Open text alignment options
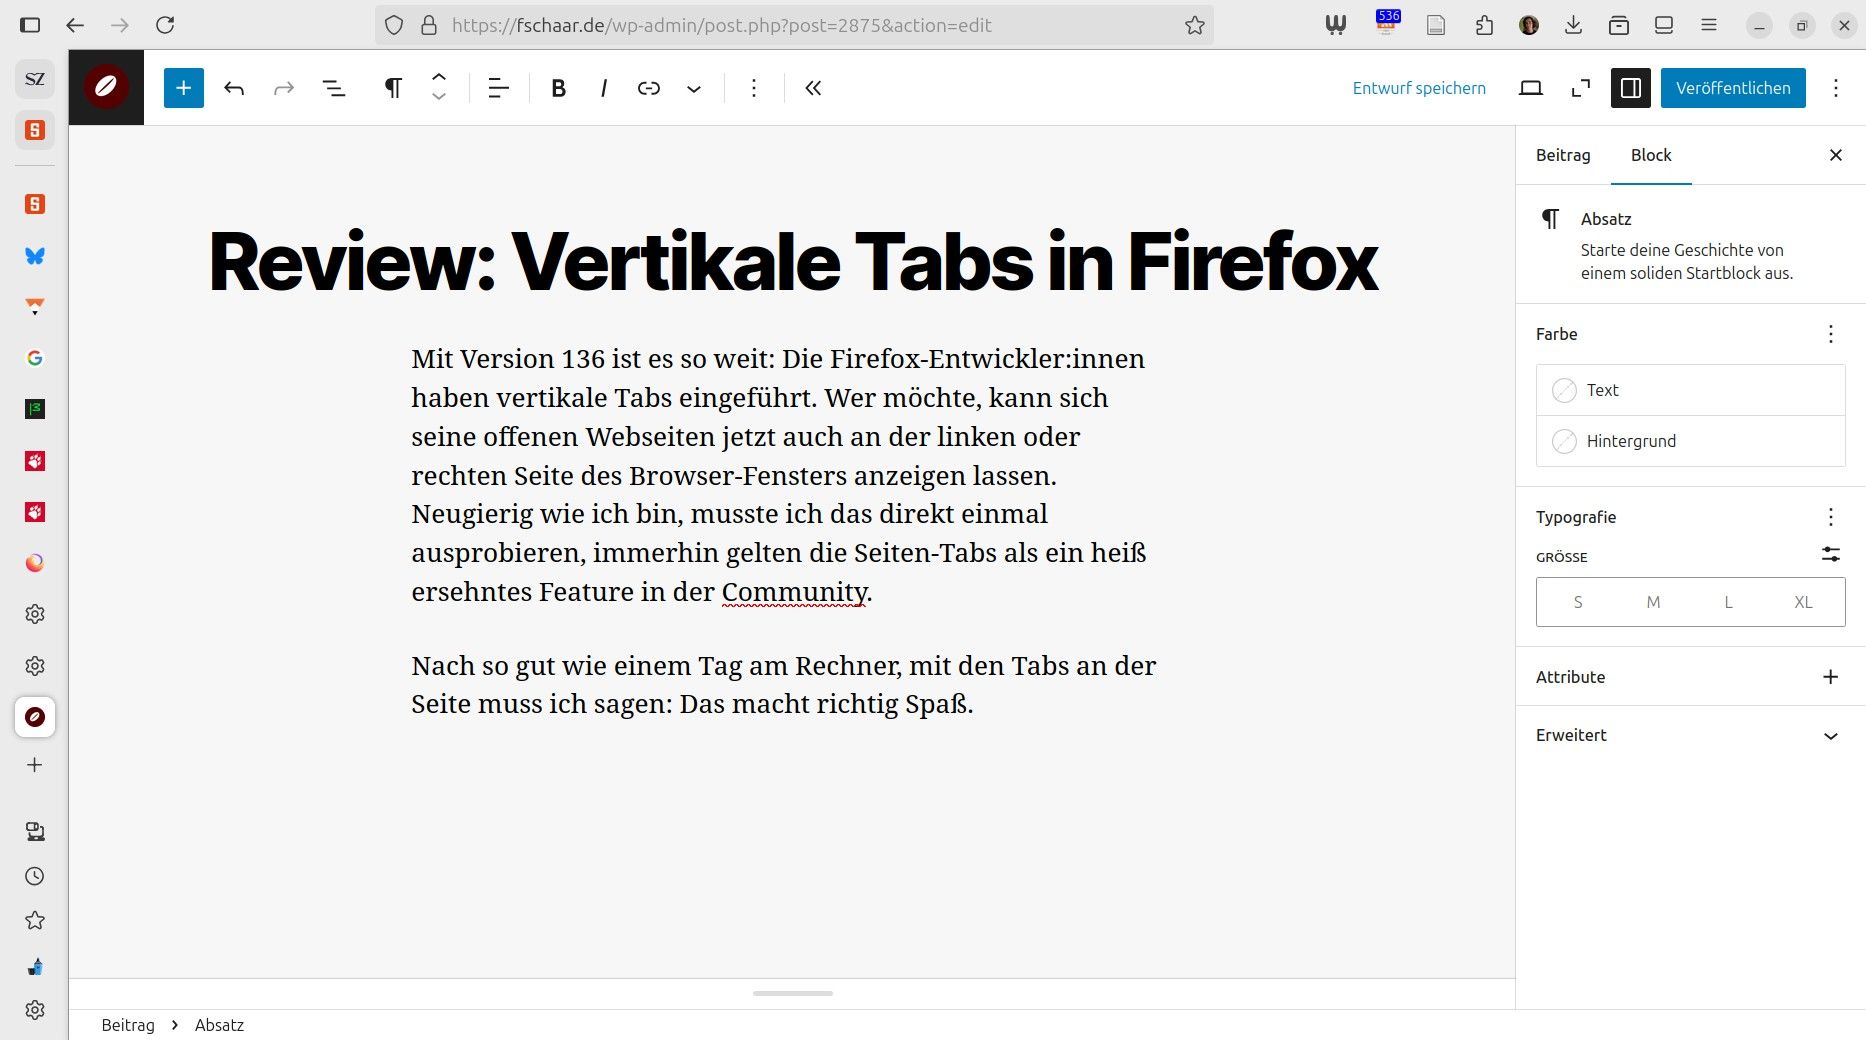The image size is (1866, 1040). pos(498,88)
